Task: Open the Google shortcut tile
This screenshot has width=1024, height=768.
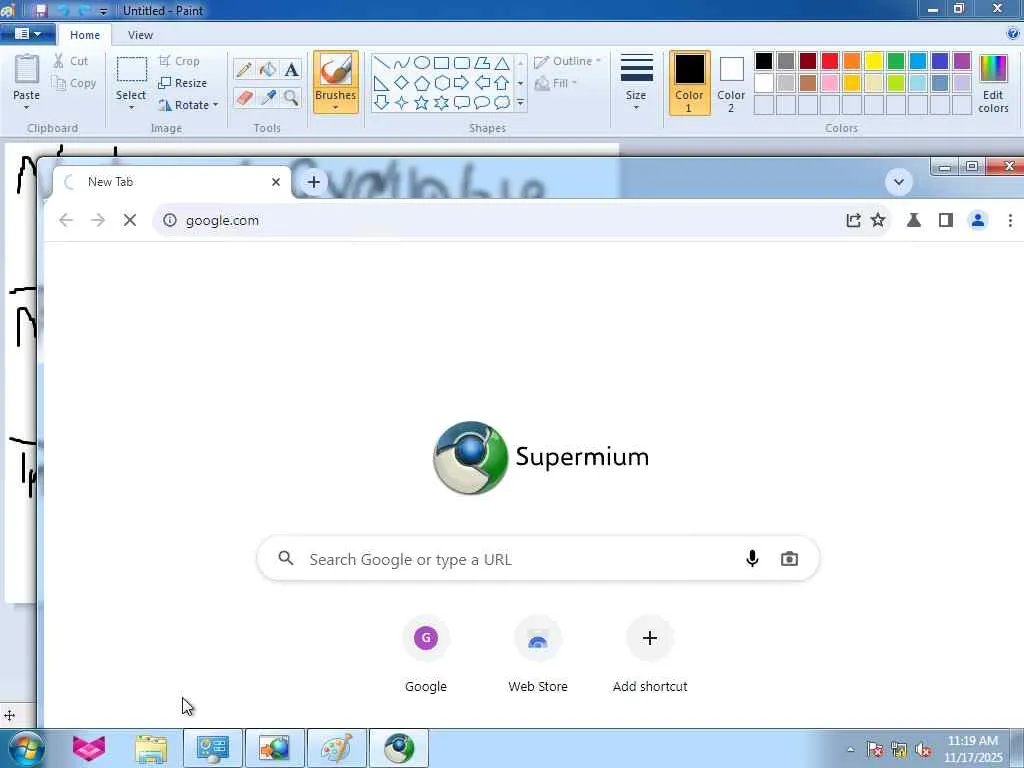Action: coord(426,655)
